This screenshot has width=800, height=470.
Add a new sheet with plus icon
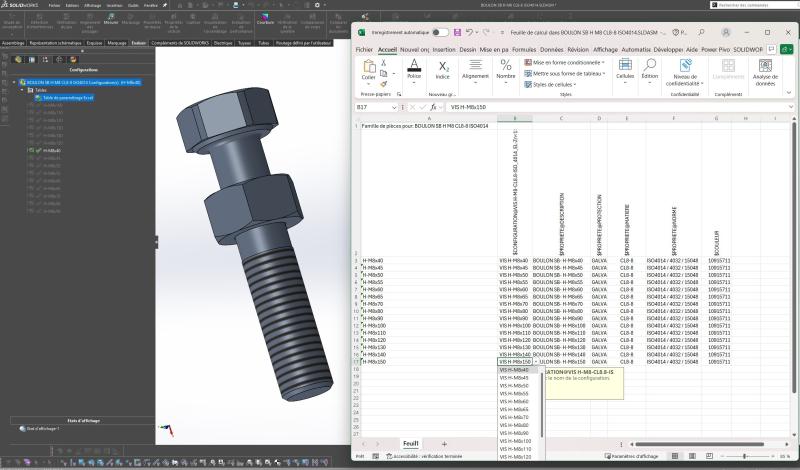(444, 443)
